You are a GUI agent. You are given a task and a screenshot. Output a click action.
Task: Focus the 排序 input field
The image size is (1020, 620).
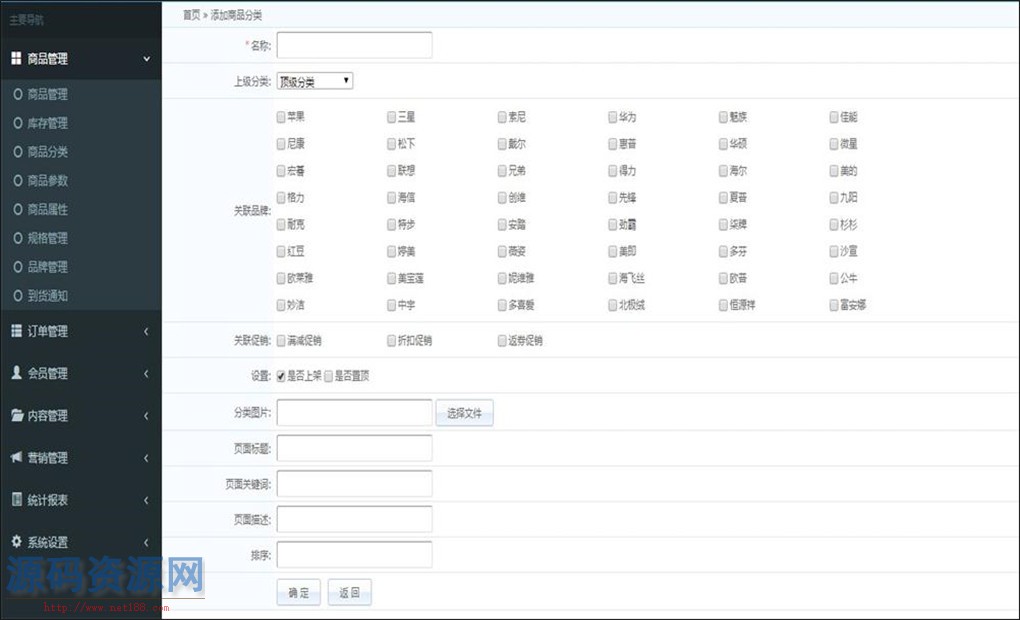click(355, 554)
